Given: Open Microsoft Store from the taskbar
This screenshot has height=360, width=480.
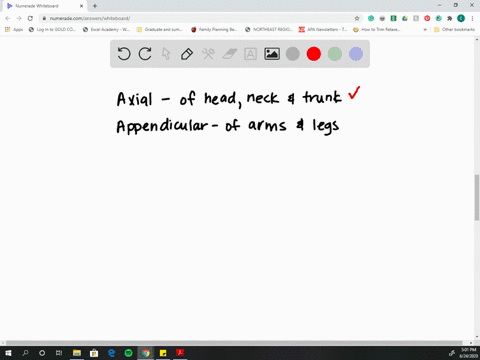Looking at the screenshot, I should pos(94,353).
